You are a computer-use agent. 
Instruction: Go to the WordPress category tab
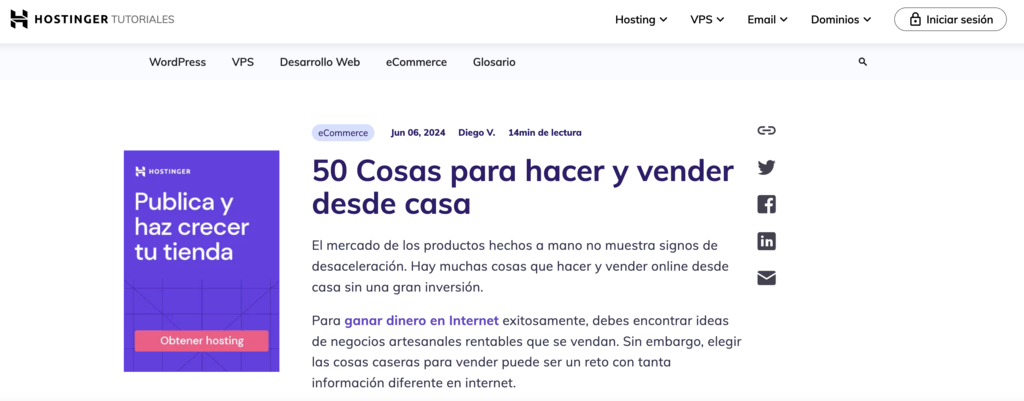tap(177, 62)
